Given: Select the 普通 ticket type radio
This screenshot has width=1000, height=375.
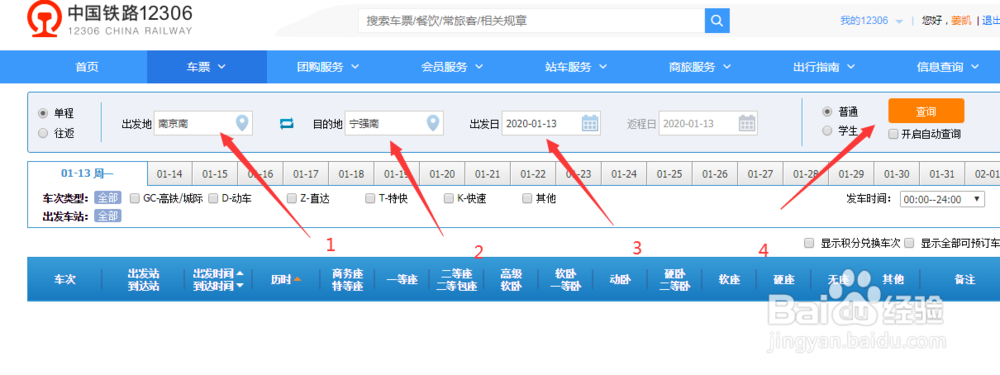Looking at the screenshot, I should click(x=828, y=112).
